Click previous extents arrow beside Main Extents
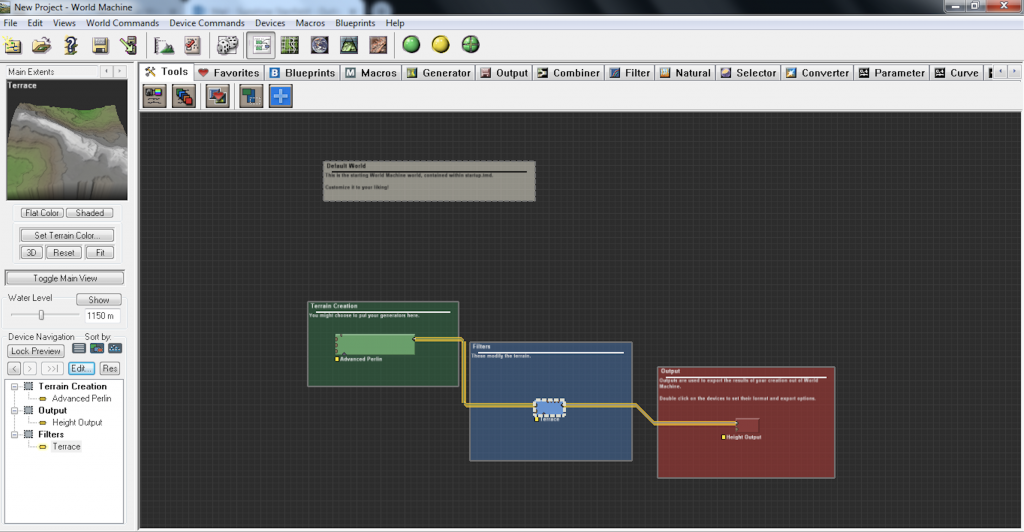Viewport: 1024px width, 532px height. 106,72
